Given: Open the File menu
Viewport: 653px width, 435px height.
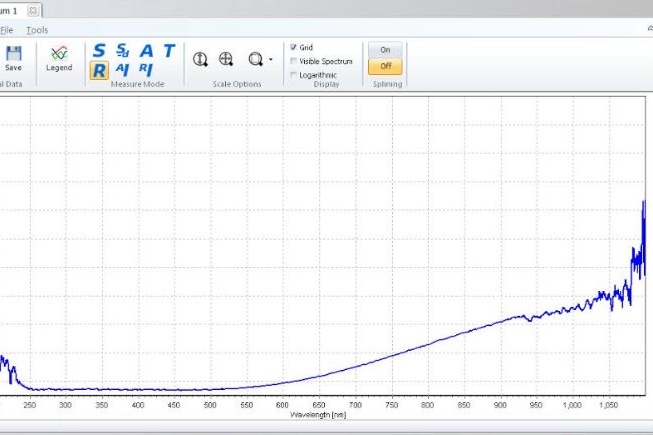Looking at the screenshot, I should point(7,30).
